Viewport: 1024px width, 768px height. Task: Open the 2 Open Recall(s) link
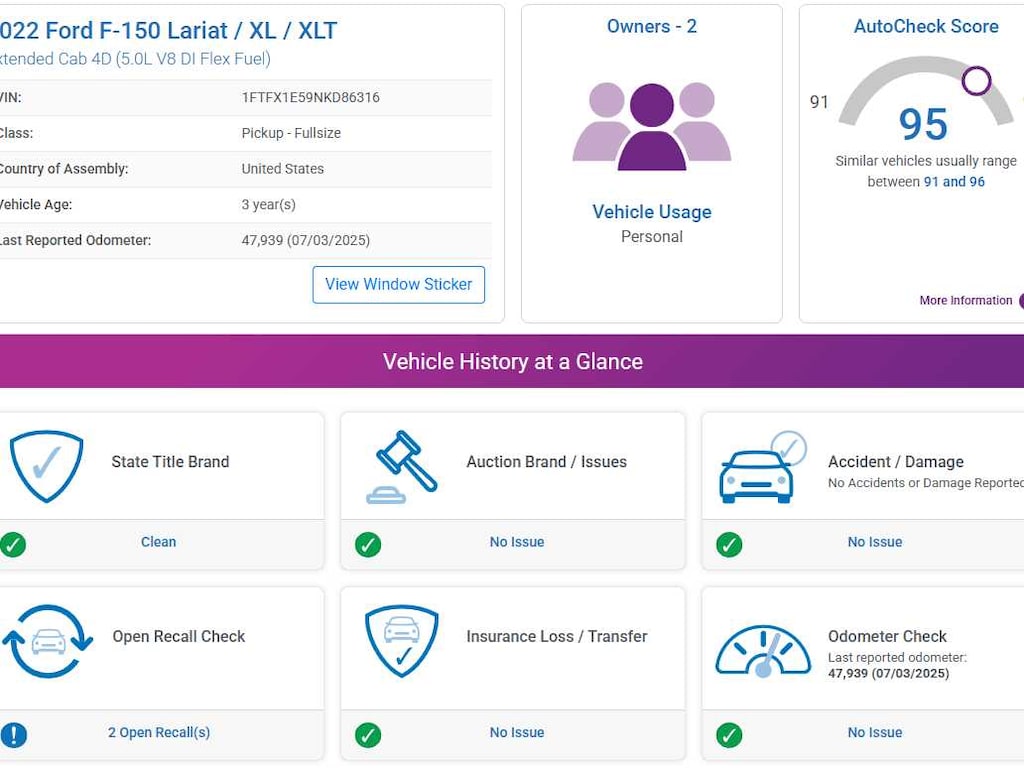(159, 732)
